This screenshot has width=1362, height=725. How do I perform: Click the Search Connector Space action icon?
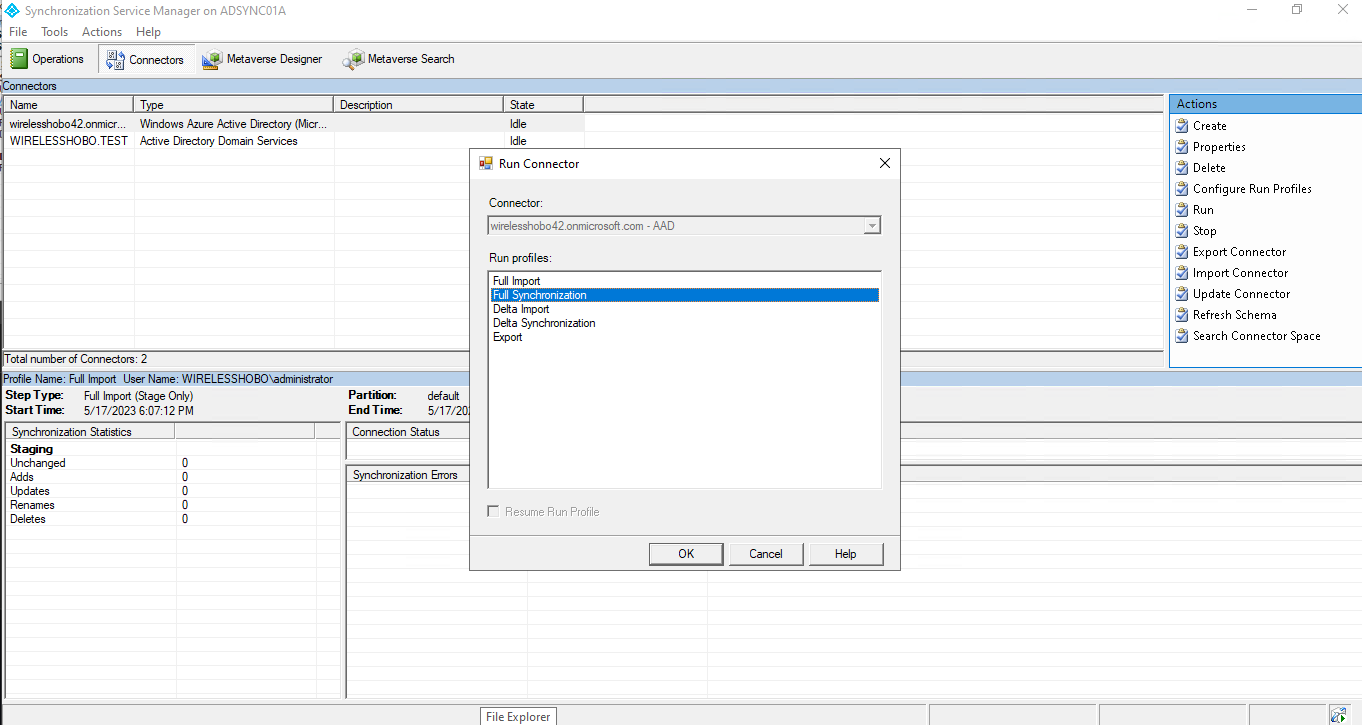pyautogui.click(x=1181, y=336)
